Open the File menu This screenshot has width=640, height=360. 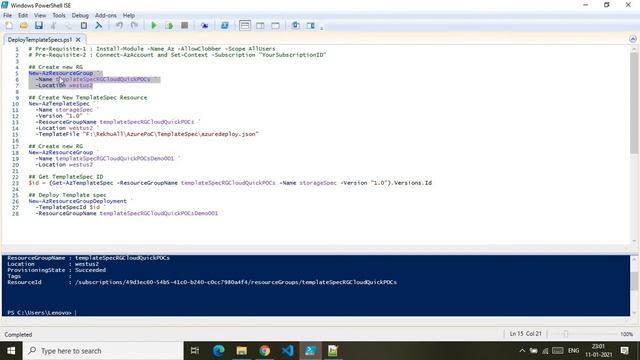point(7,15)
